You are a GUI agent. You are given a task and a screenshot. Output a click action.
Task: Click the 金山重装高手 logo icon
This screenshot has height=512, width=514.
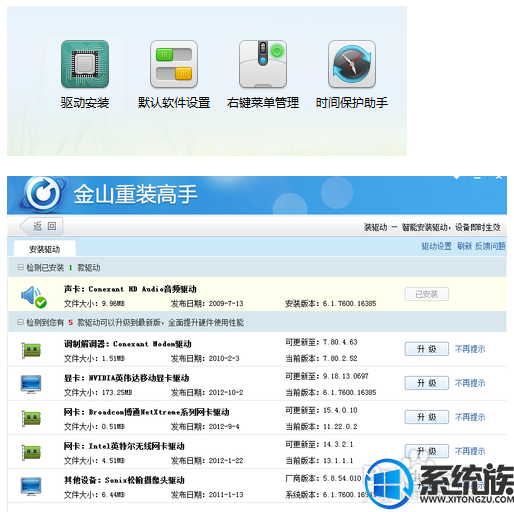coord(43,194)
